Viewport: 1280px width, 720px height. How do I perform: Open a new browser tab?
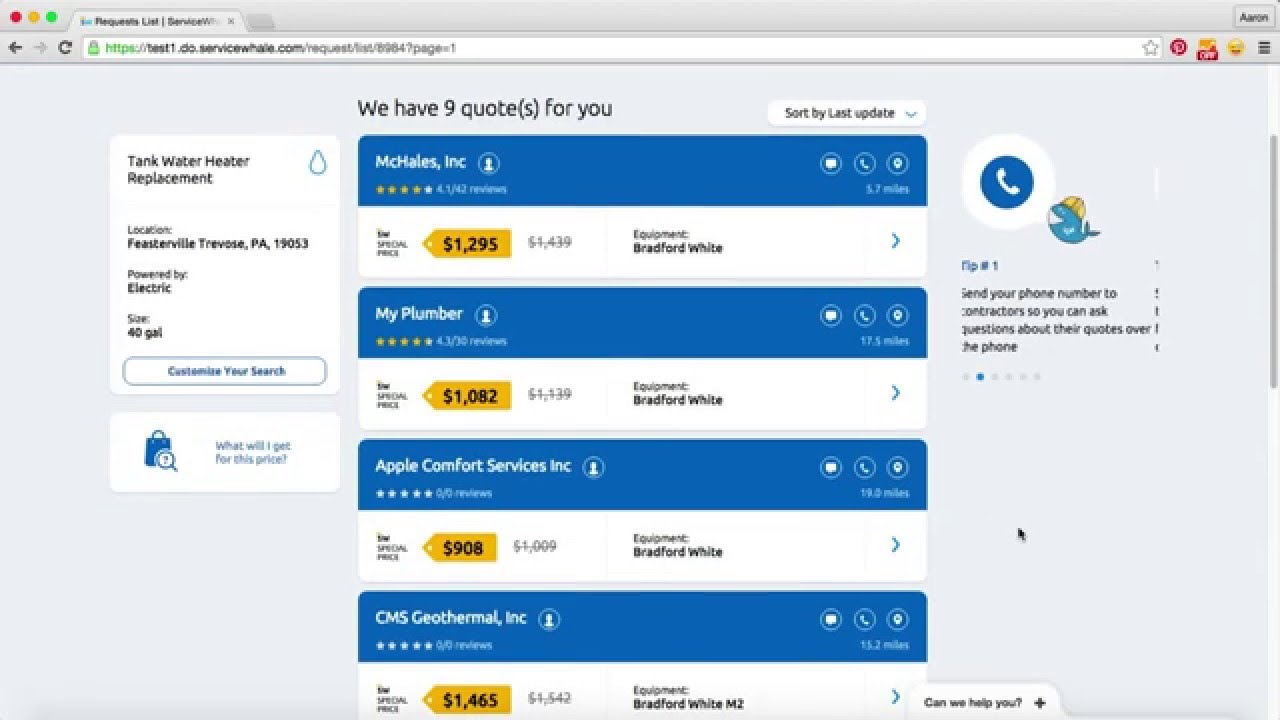click(260, 22)
